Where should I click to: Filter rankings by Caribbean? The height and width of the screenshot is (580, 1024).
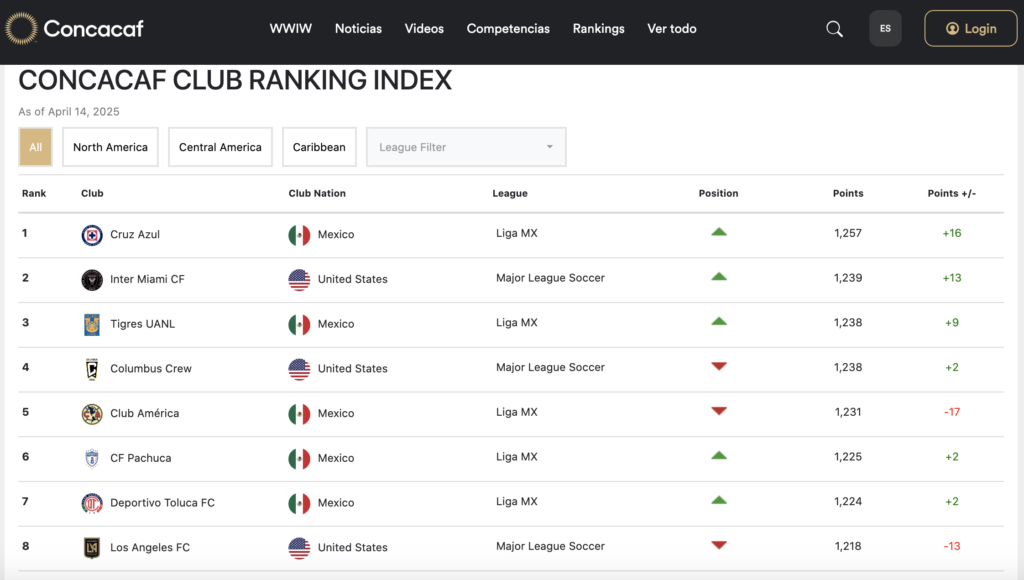319,147
